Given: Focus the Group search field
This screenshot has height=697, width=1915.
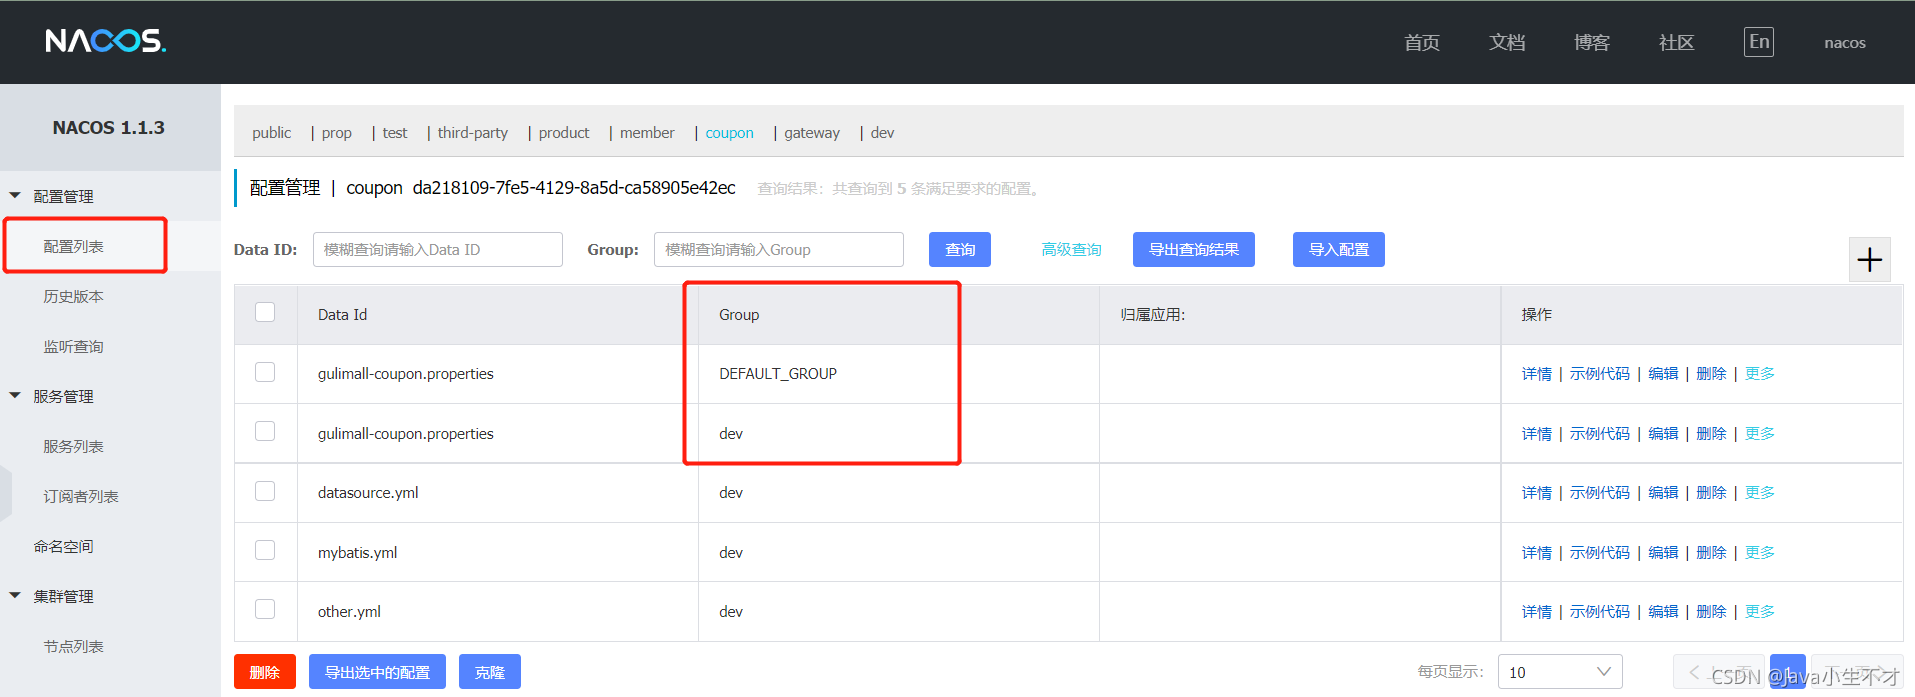Looking at the screenshot, I should (x=779, y=250).
